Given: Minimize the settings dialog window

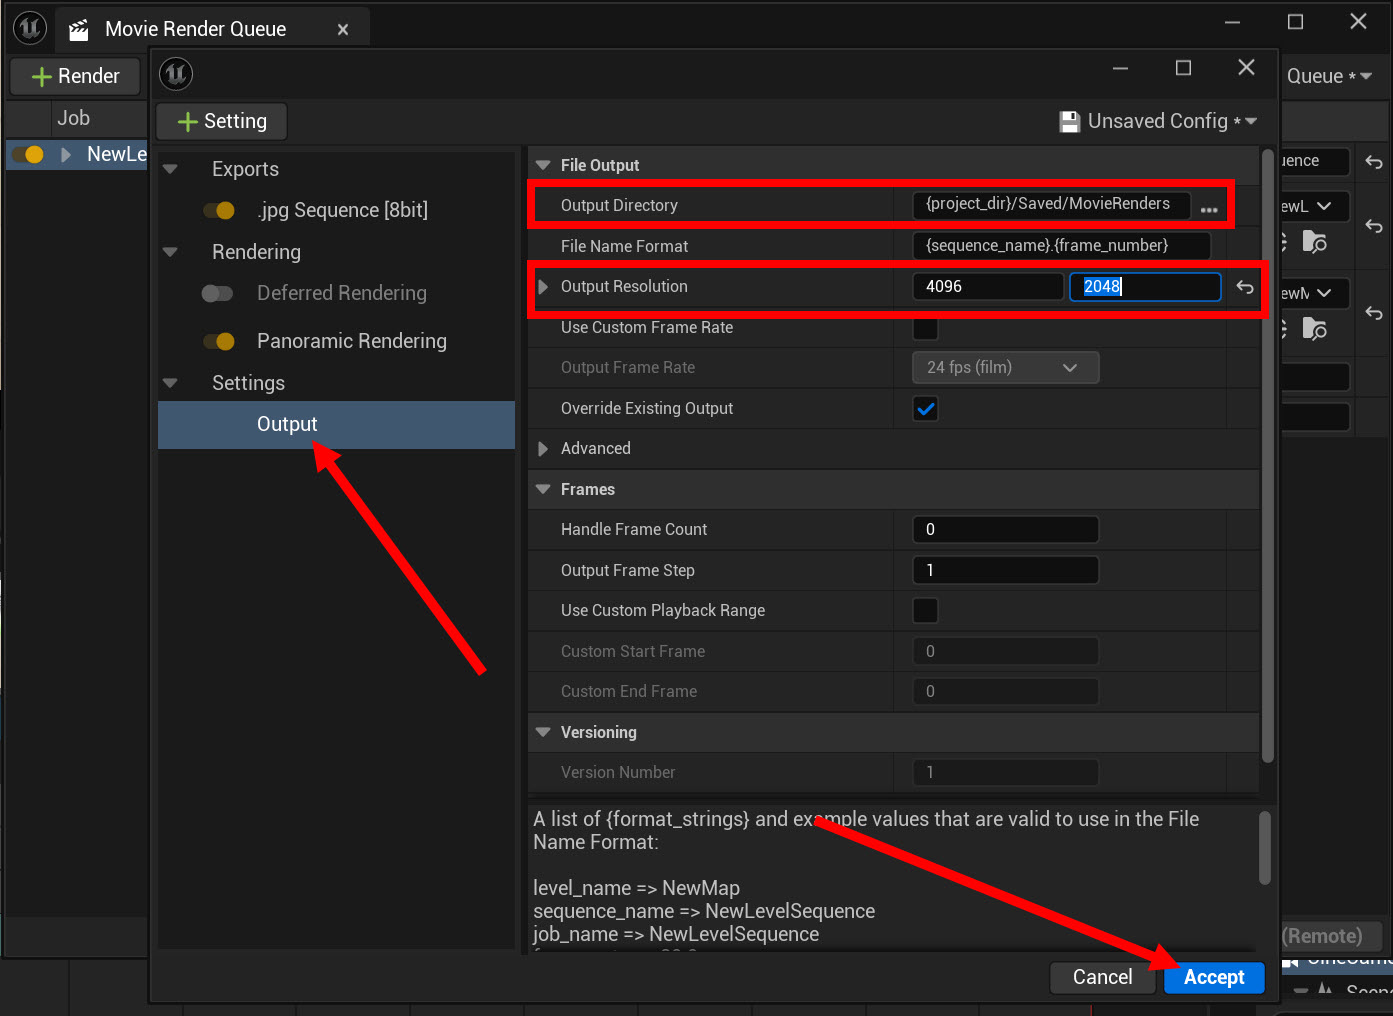Looking at the screenshot, I should point(1120,68).
